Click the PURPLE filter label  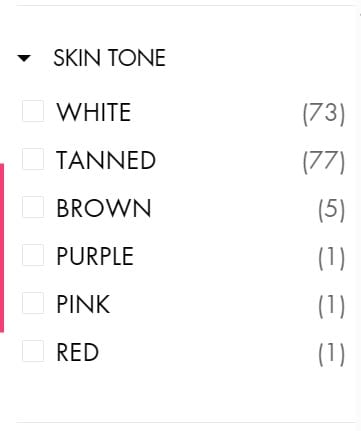click(x=95, y=256)
